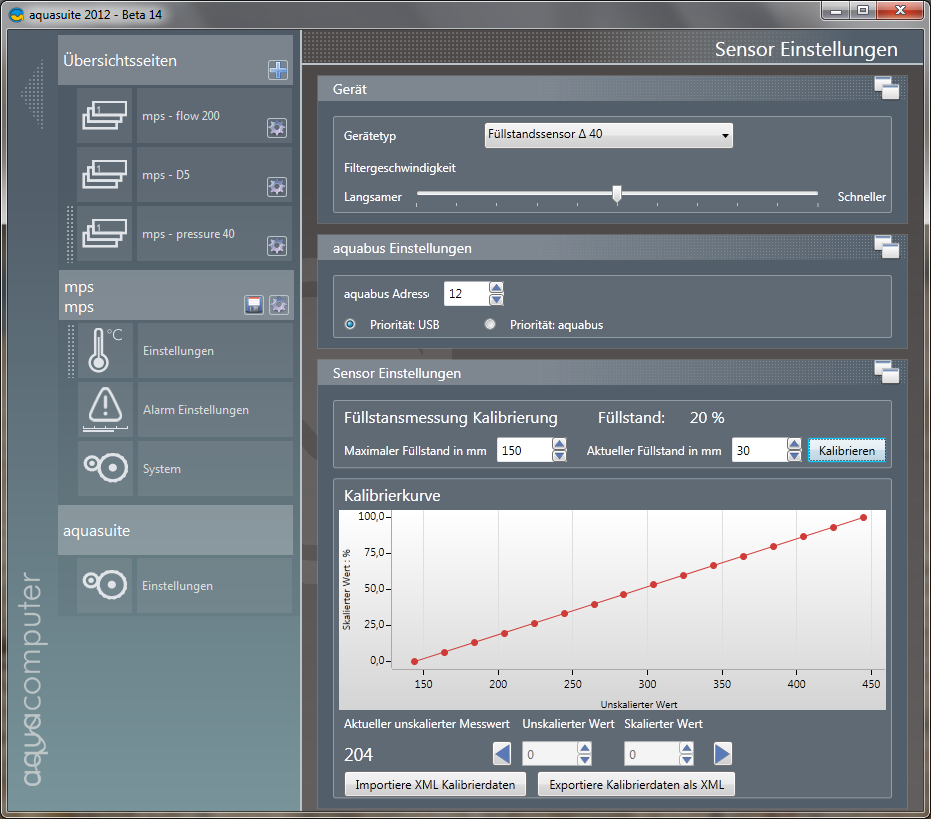Increase the Unskalierter Wert spinner
This screenshot has height=819, width=931.
[585, 748]
